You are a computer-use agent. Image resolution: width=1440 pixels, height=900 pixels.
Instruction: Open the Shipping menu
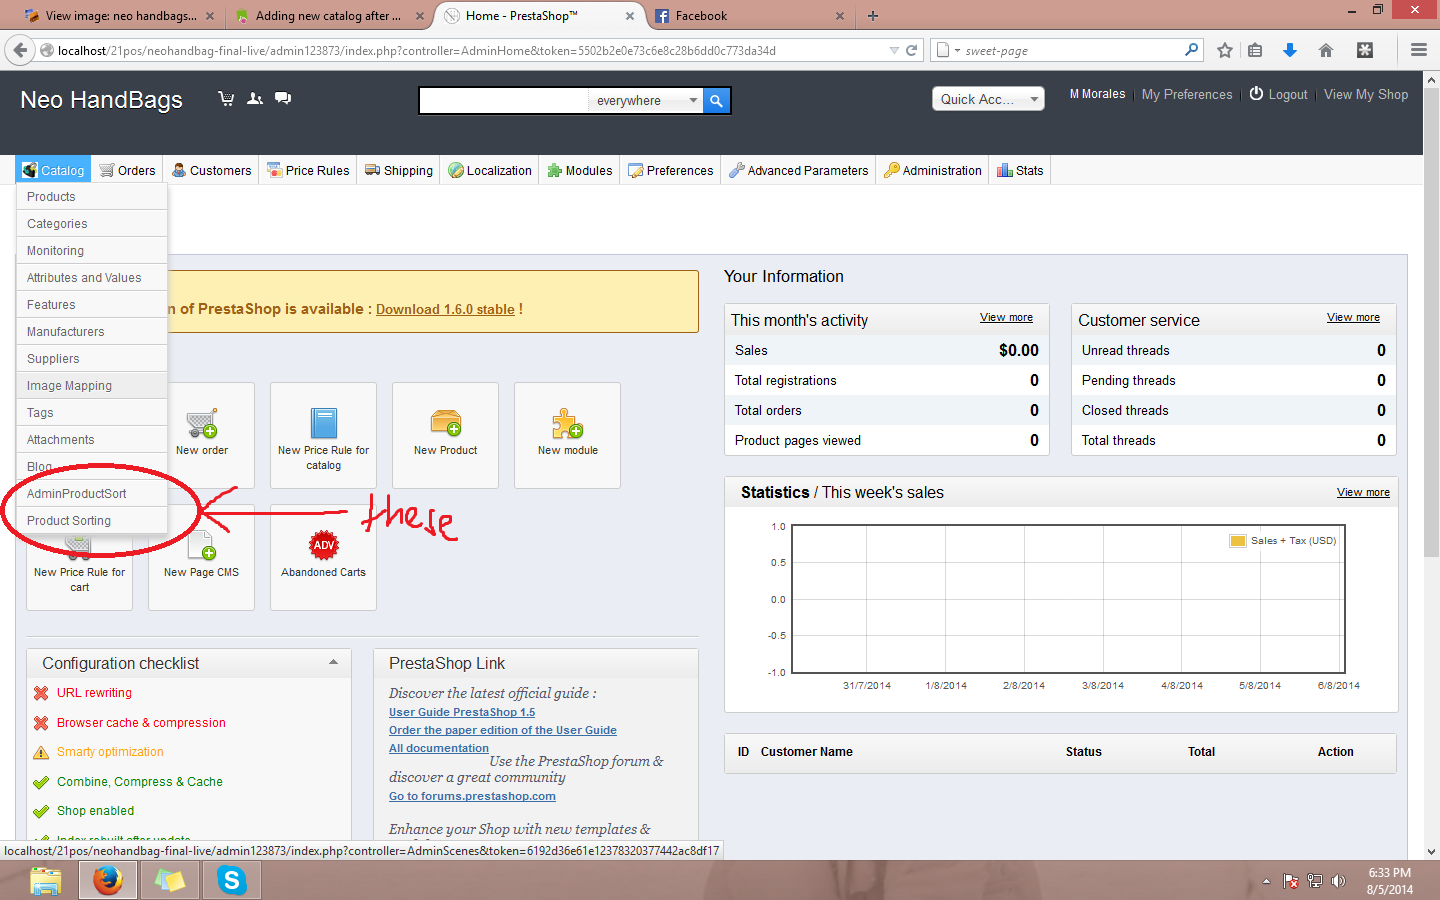tap(399, 170)
